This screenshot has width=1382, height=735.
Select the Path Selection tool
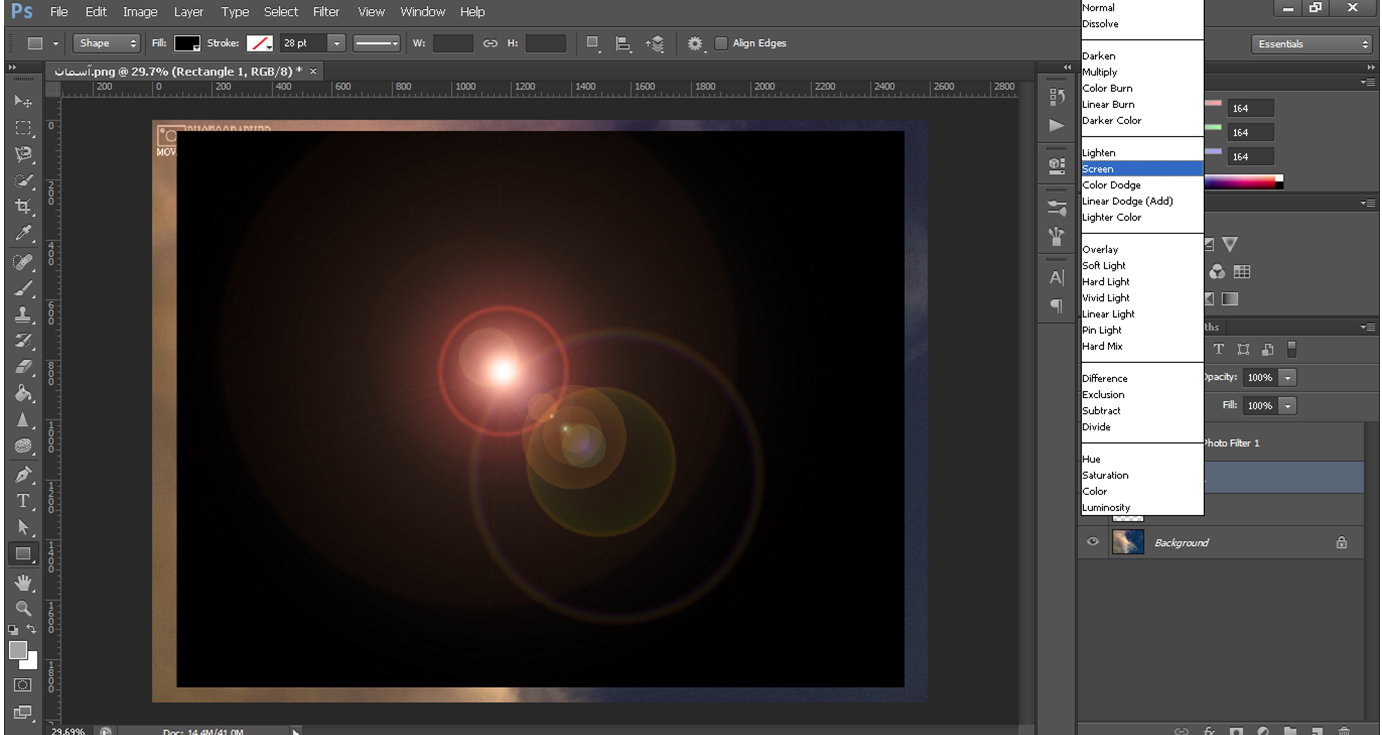[x=23, y=527]
